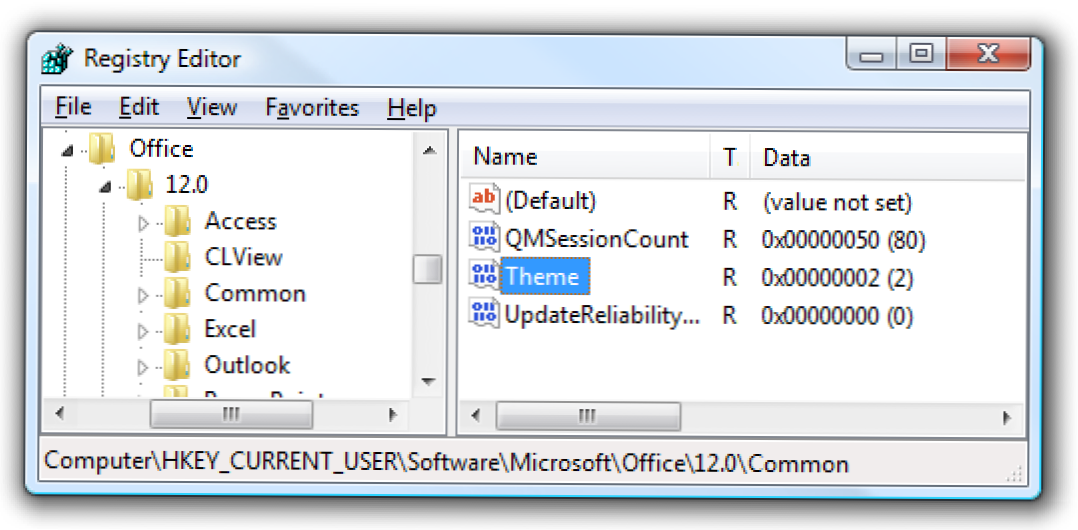Click the values pane horizontal scrollbar thumb
The width and height of the screenshot is (1078, 530).
coord(588,415)
